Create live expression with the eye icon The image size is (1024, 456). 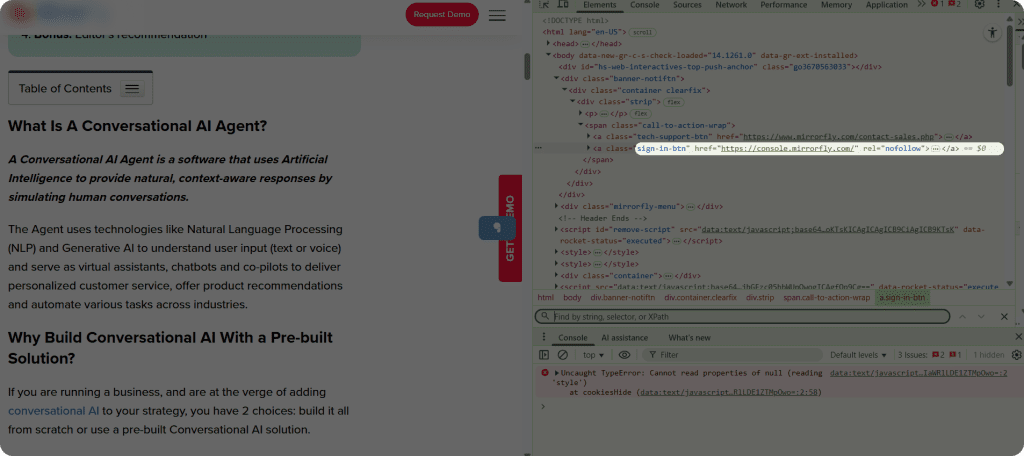624,355
